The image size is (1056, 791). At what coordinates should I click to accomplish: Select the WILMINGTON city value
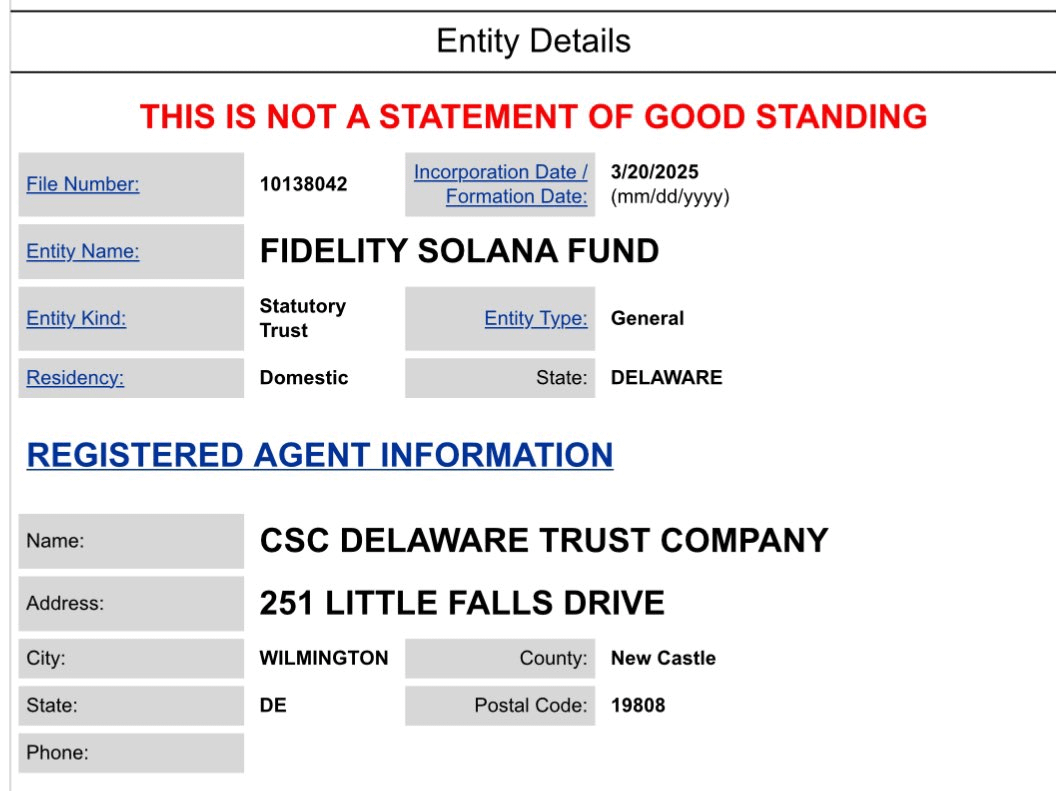click(x=322, y=658)
